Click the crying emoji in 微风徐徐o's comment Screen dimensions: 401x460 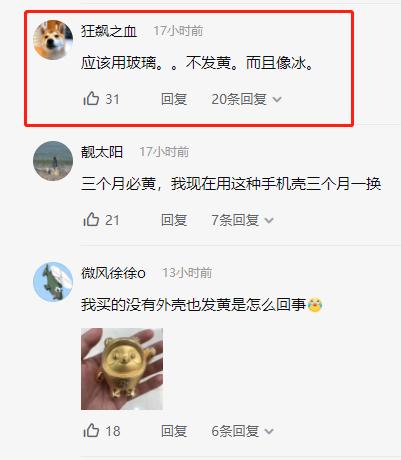pyautogui.click(x=315, y=305)
